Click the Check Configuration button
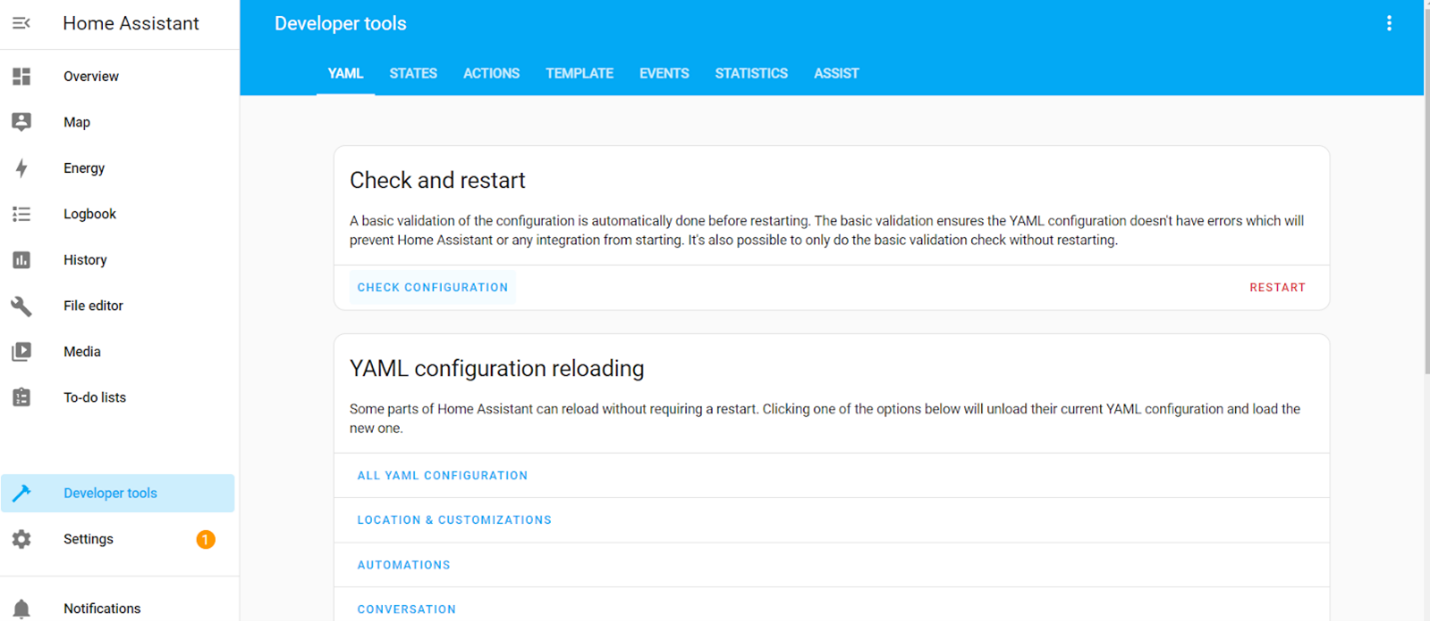 [x=433, y=287]
